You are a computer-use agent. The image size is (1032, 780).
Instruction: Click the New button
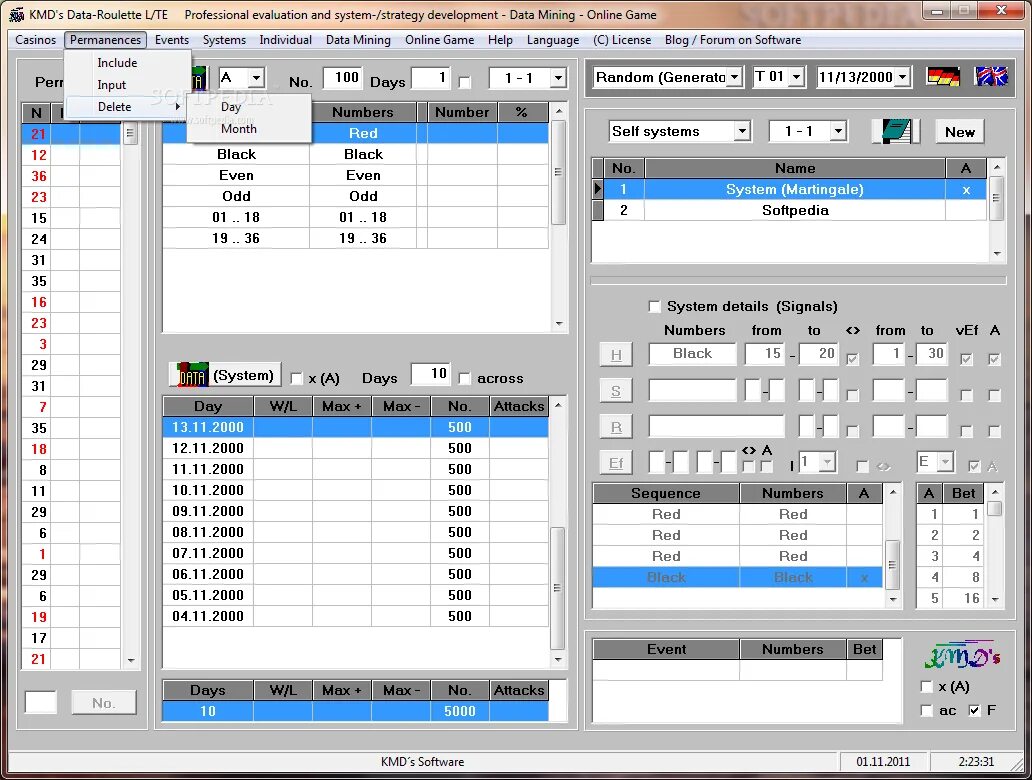[960, 132]
